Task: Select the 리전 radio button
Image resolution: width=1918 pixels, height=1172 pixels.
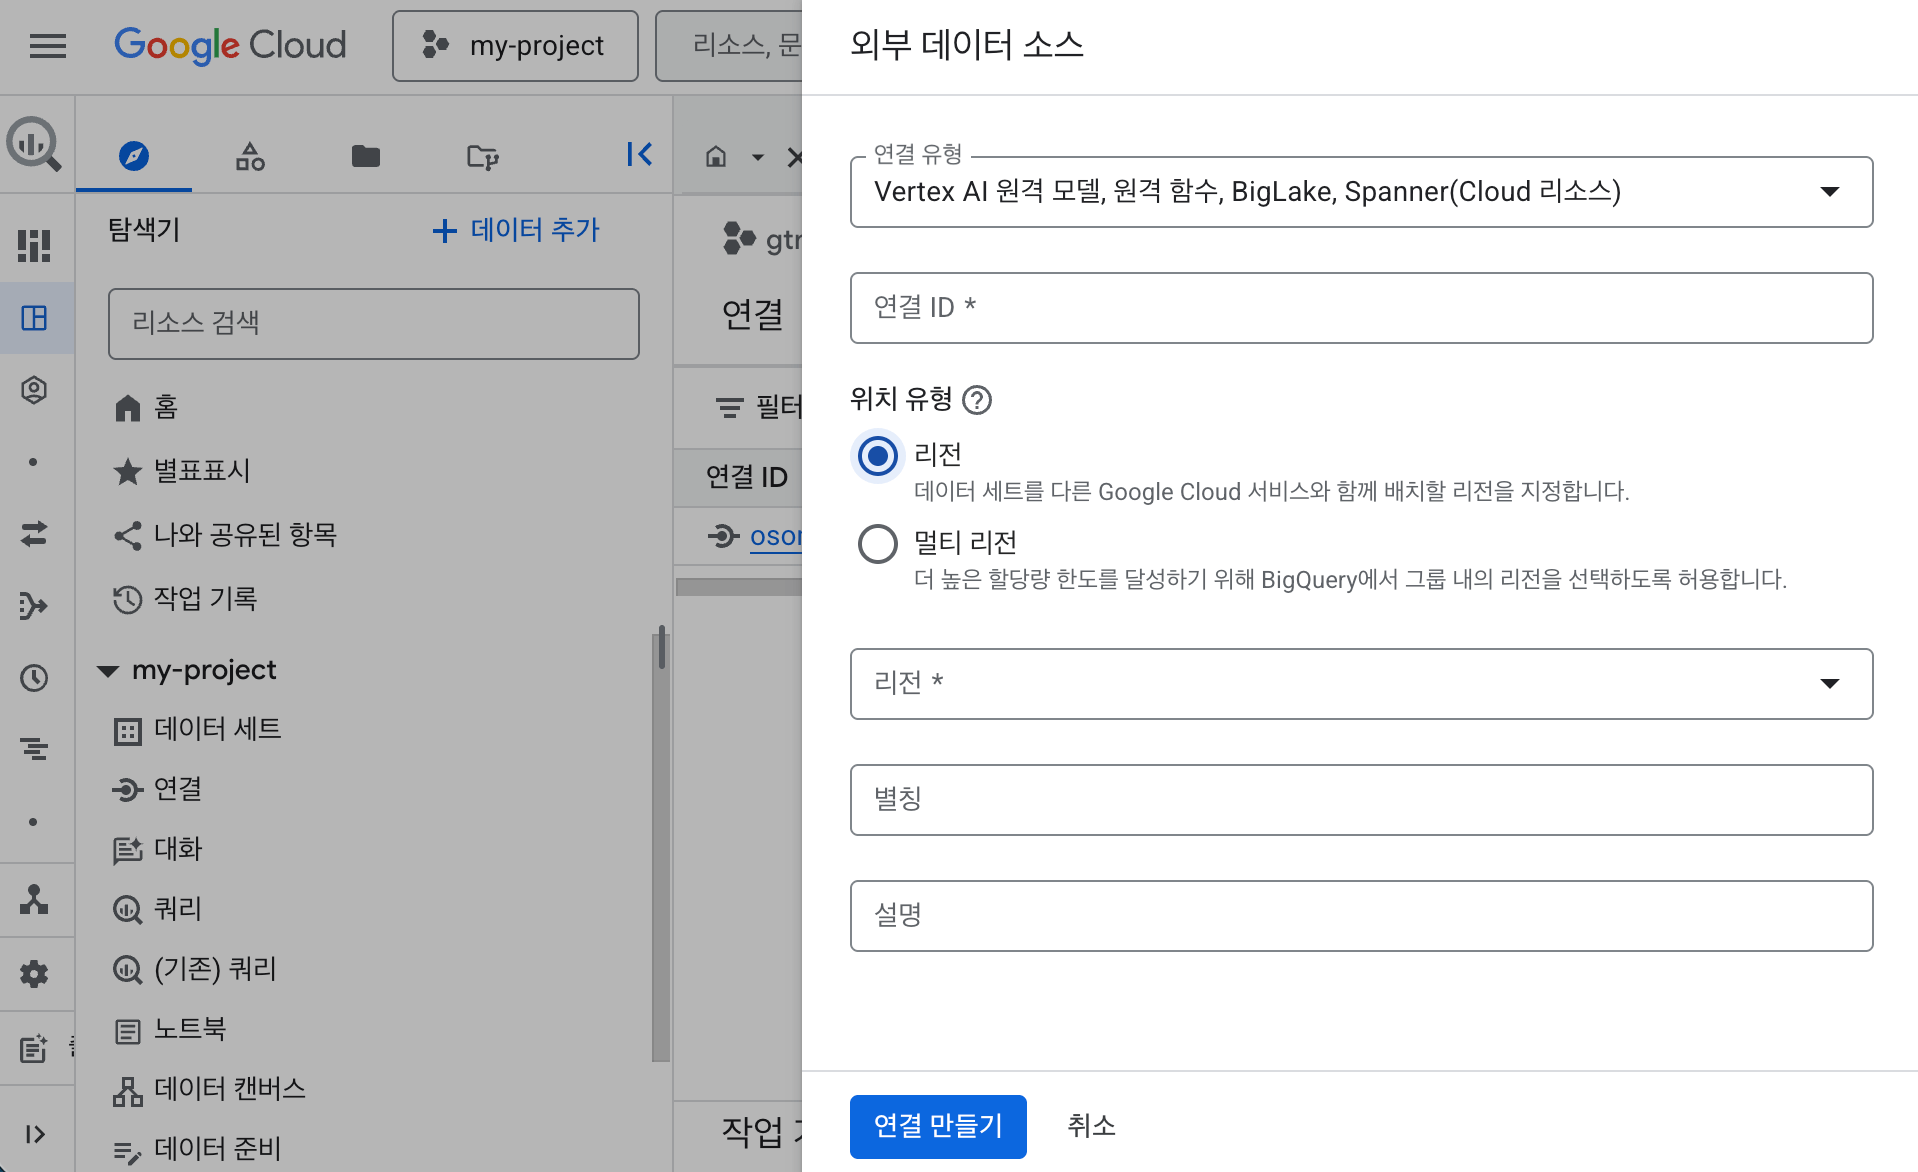Action: (876, 456)
